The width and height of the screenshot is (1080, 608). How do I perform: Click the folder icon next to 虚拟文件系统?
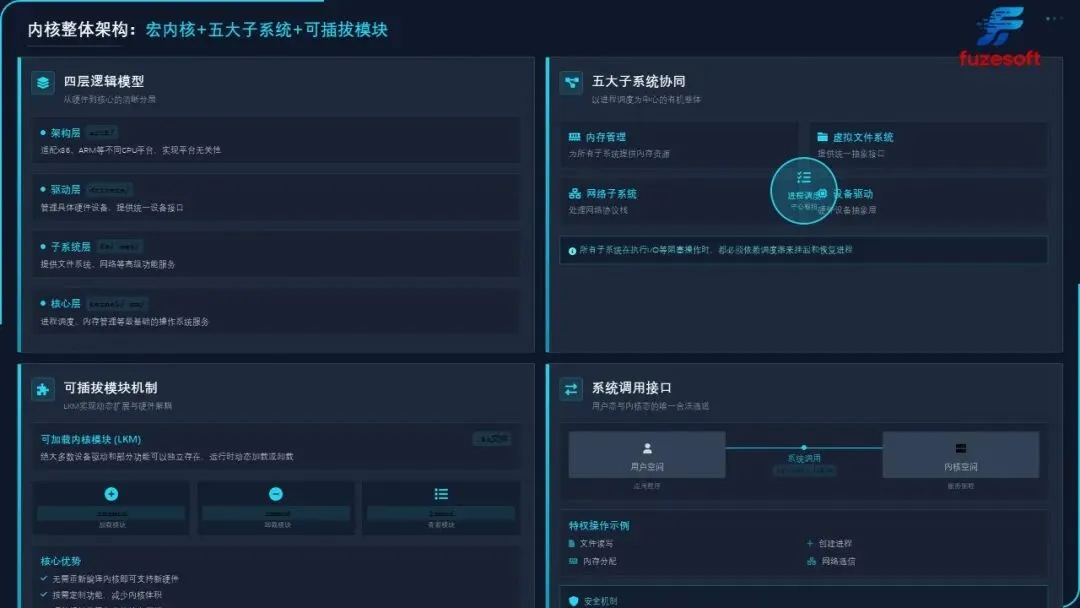pyautogui.click(x=822, y=136)
